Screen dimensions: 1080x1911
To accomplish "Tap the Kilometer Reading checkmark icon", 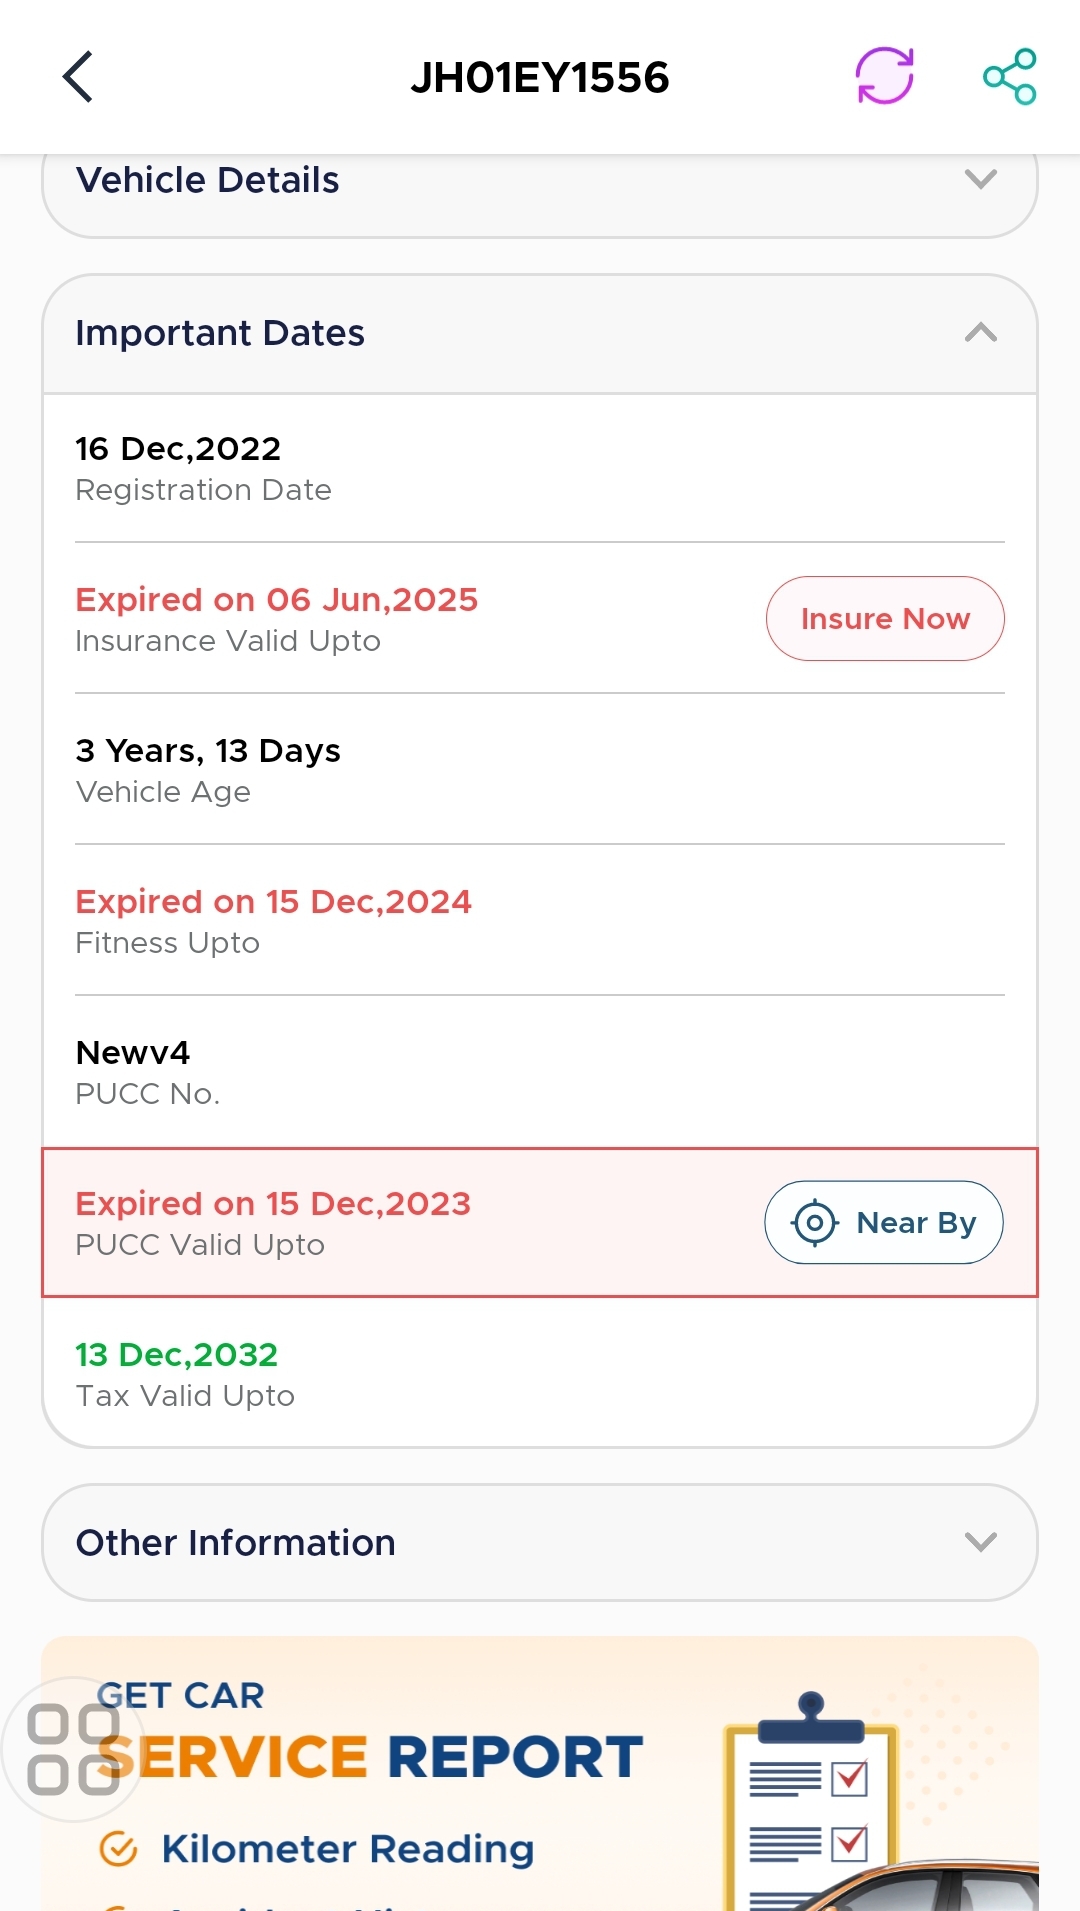I will (x=119, y=1848).
